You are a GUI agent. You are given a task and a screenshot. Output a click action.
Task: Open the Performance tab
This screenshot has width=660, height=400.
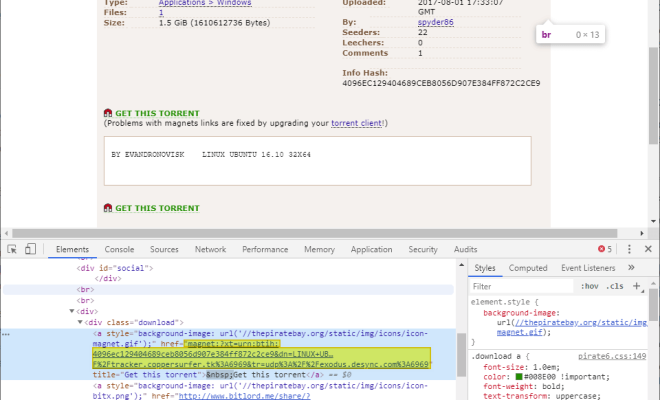coord(265,249)
